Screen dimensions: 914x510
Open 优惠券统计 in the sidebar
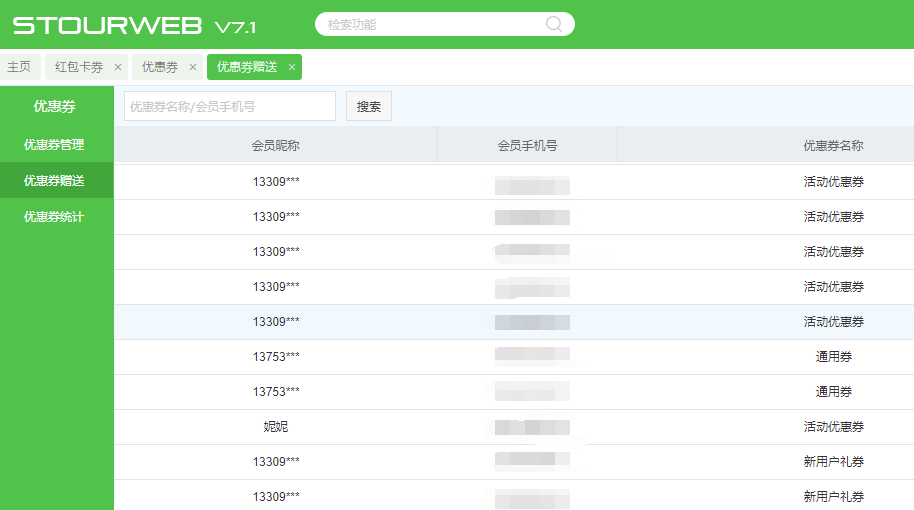(54, 217)
